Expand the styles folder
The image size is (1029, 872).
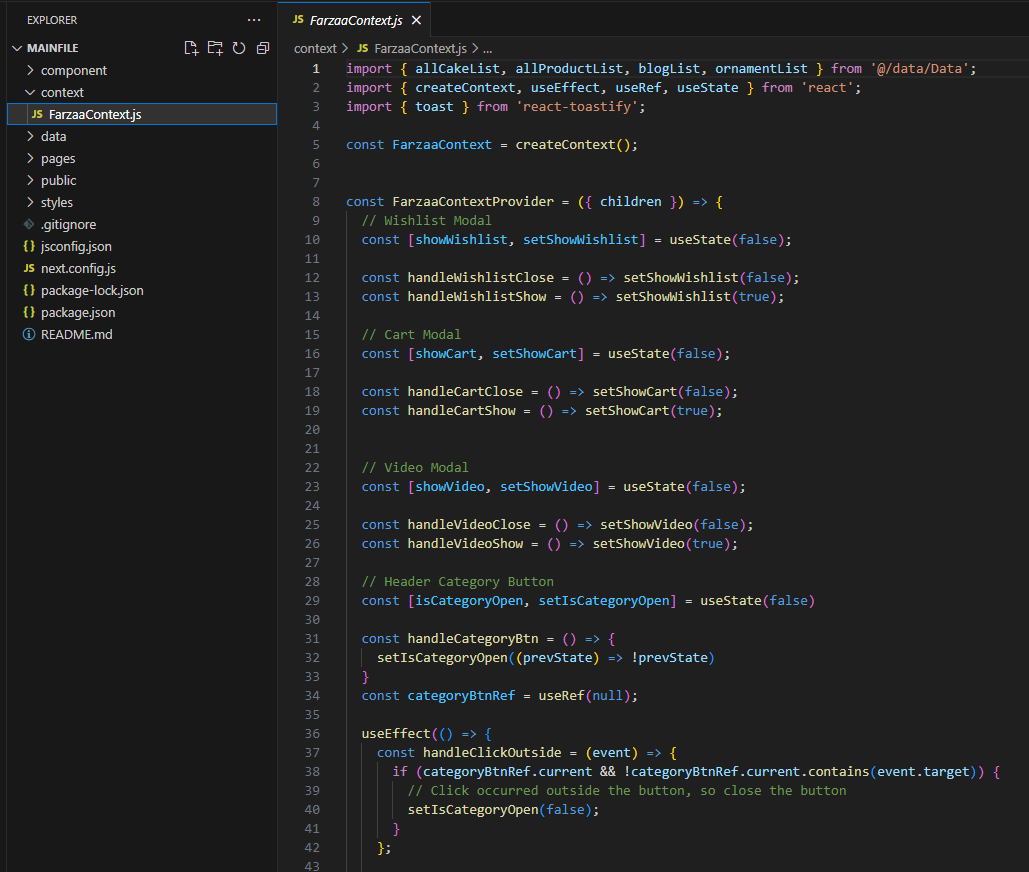(56, 203)
